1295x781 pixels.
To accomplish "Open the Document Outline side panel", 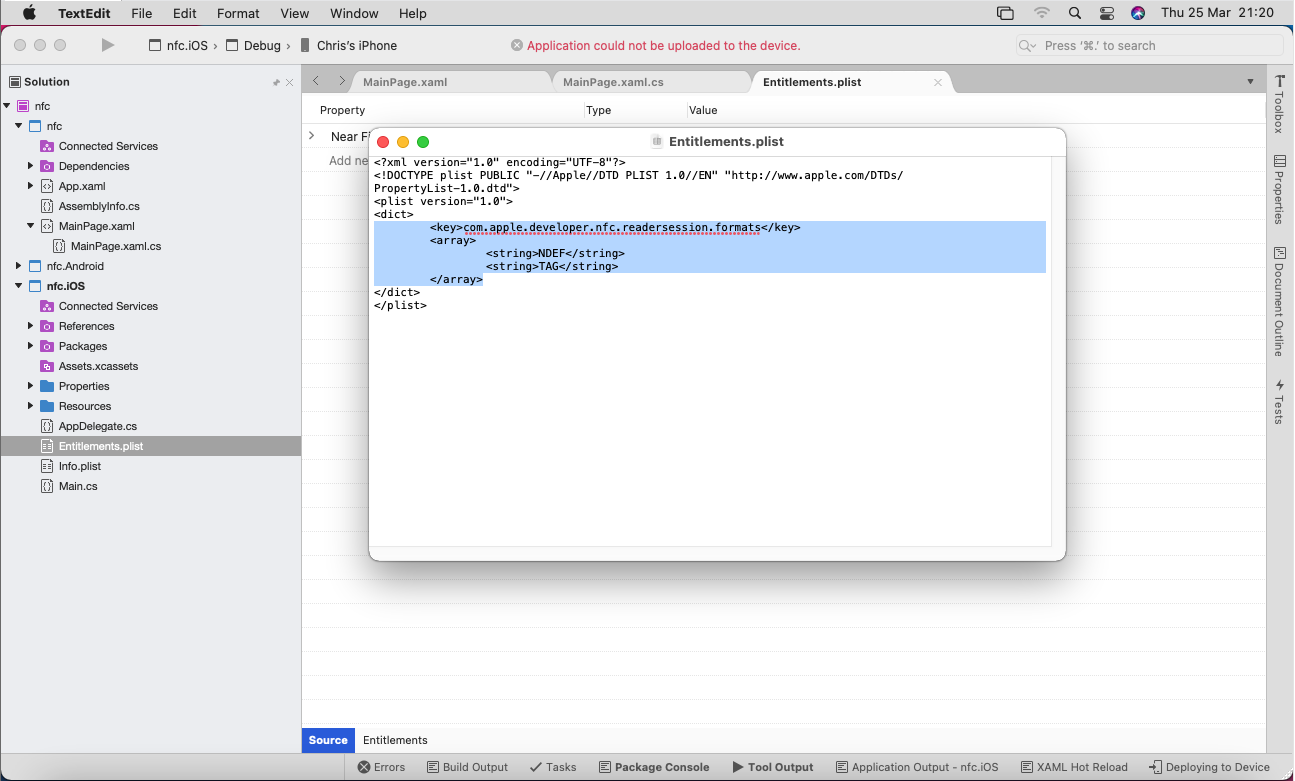I will (1279, 302).
